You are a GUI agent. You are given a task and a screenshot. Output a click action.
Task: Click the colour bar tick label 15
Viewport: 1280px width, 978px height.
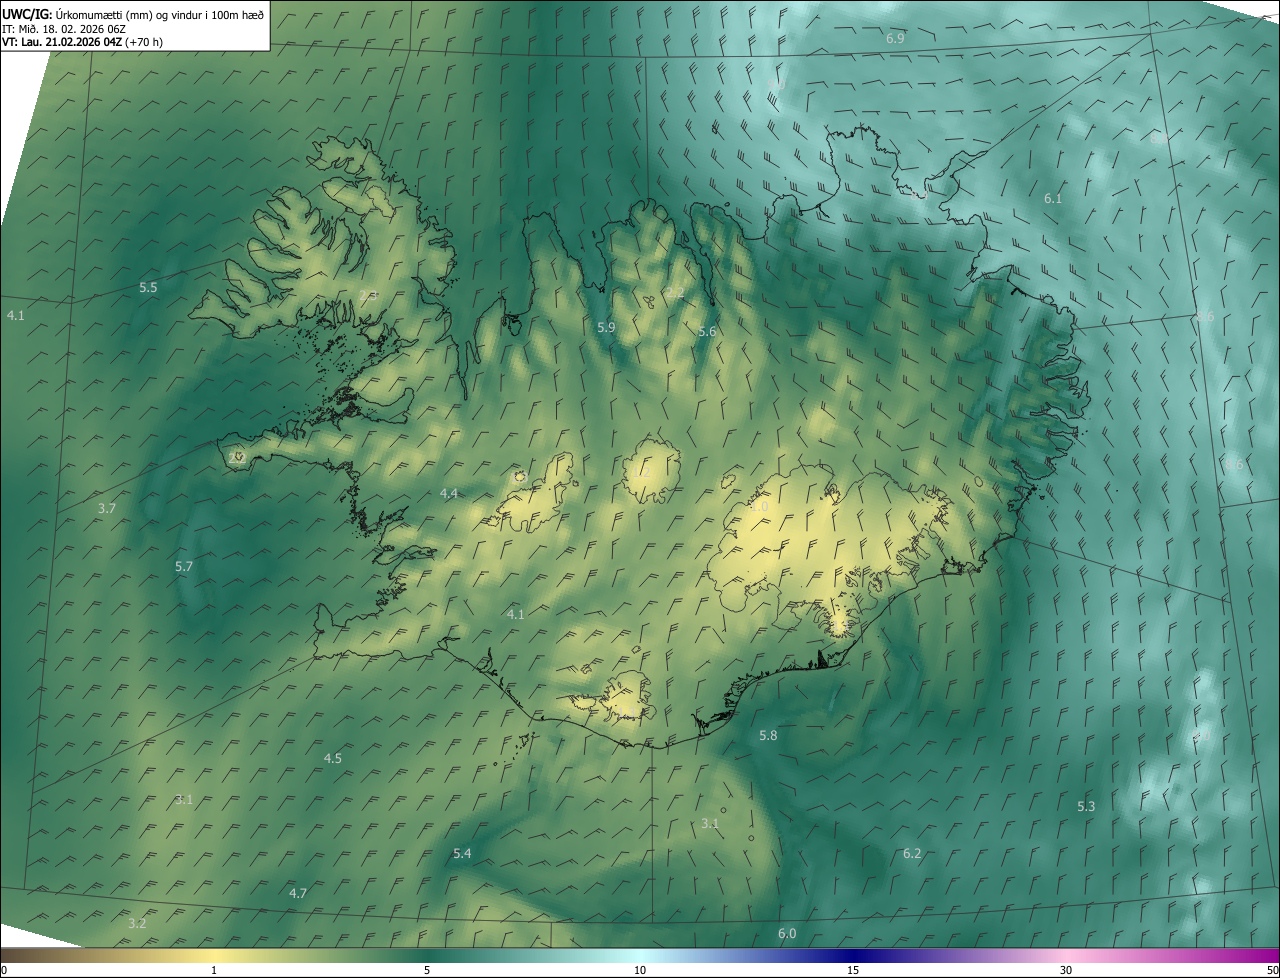[x=853, y=971]
